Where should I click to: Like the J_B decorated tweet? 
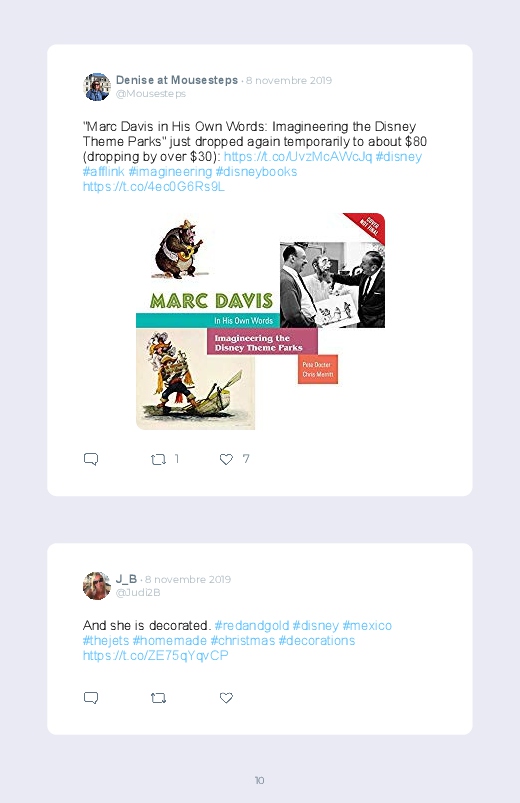click(226, 698)
